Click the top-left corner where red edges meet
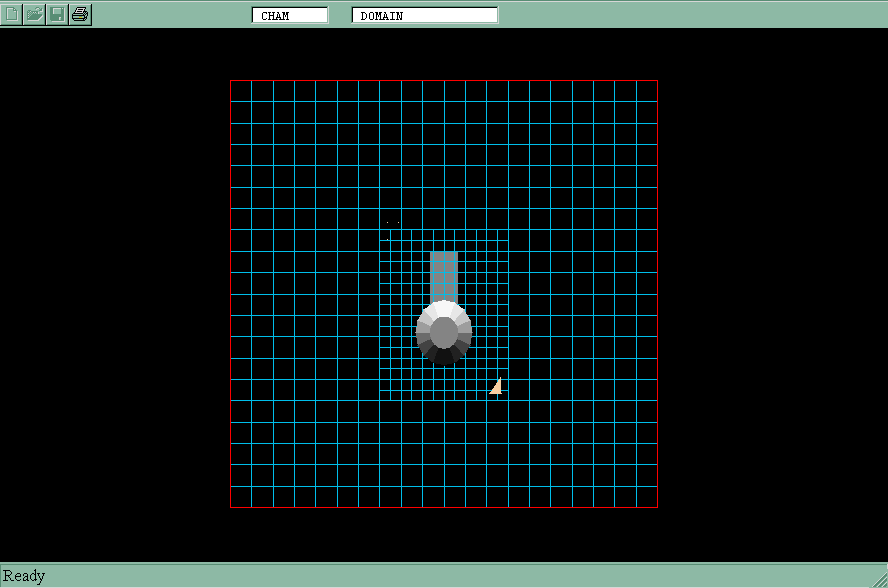 [x=231, y=80]
